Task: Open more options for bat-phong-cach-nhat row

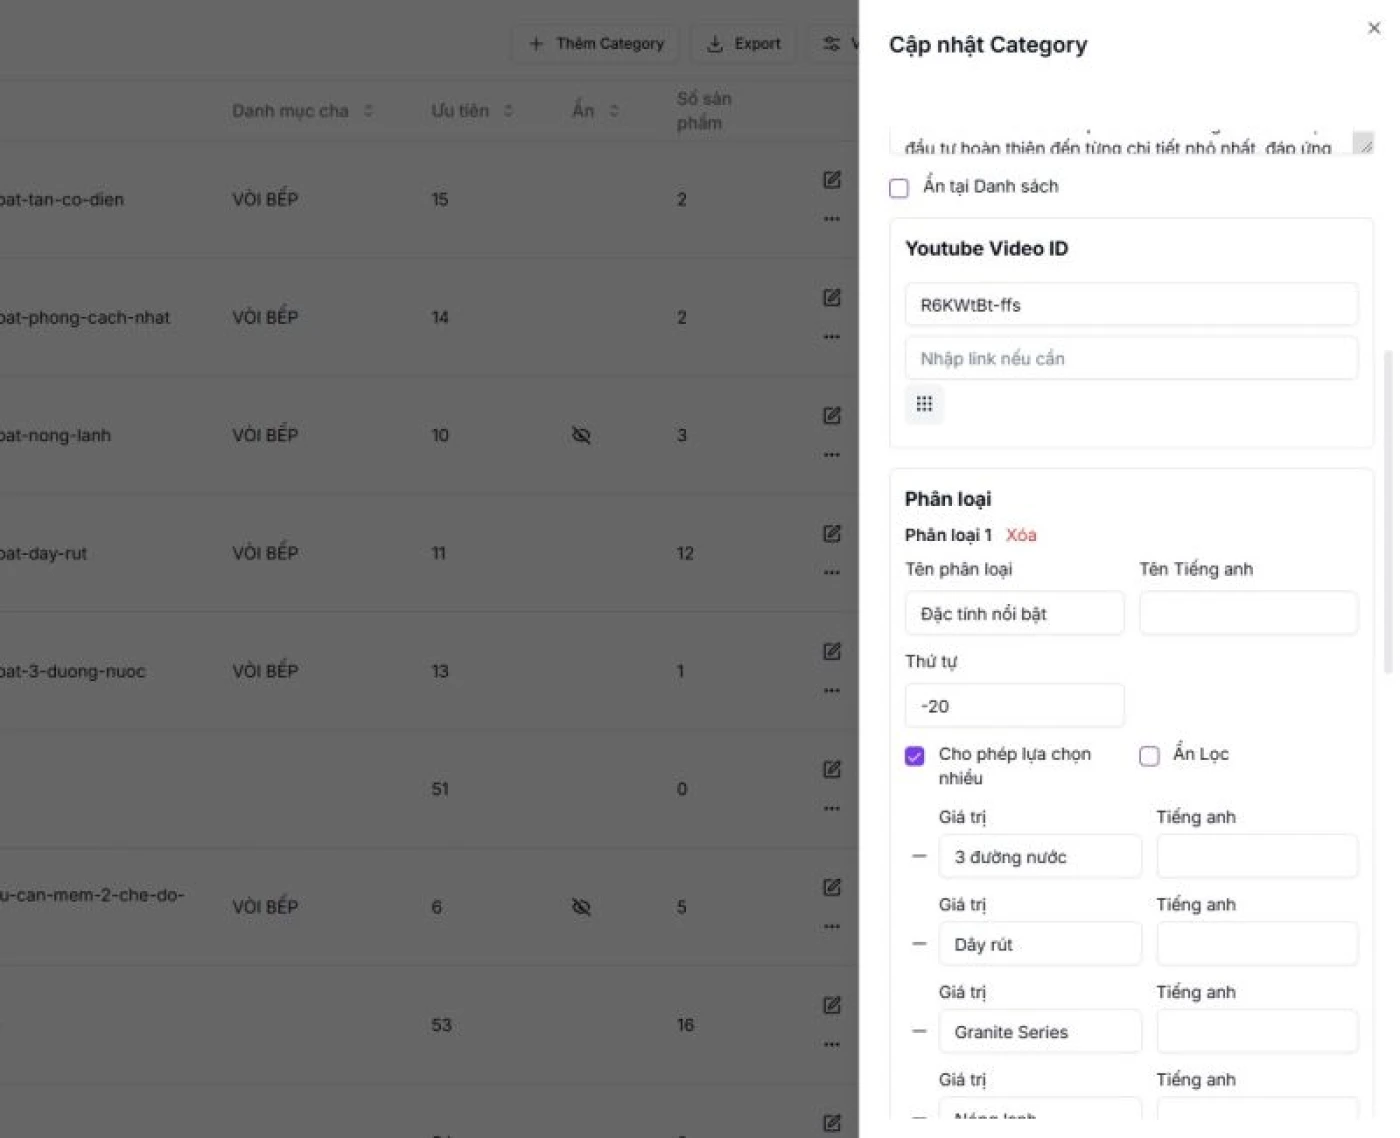Action: (831, 337)
